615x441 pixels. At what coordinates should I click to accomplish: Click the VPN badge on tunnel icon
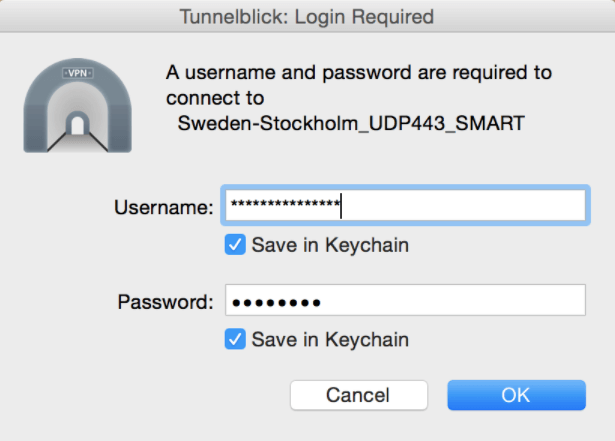[x=78, y=73]
